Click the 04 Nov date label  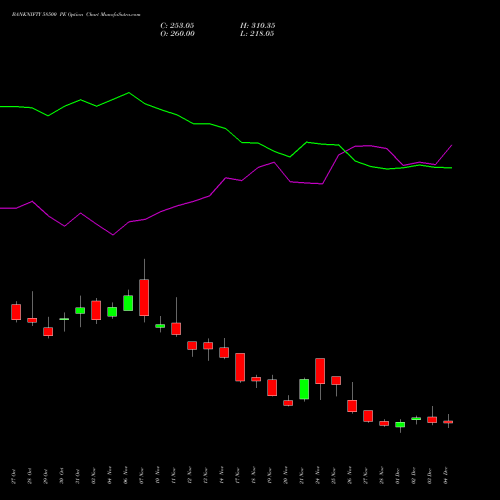(109, 476)
